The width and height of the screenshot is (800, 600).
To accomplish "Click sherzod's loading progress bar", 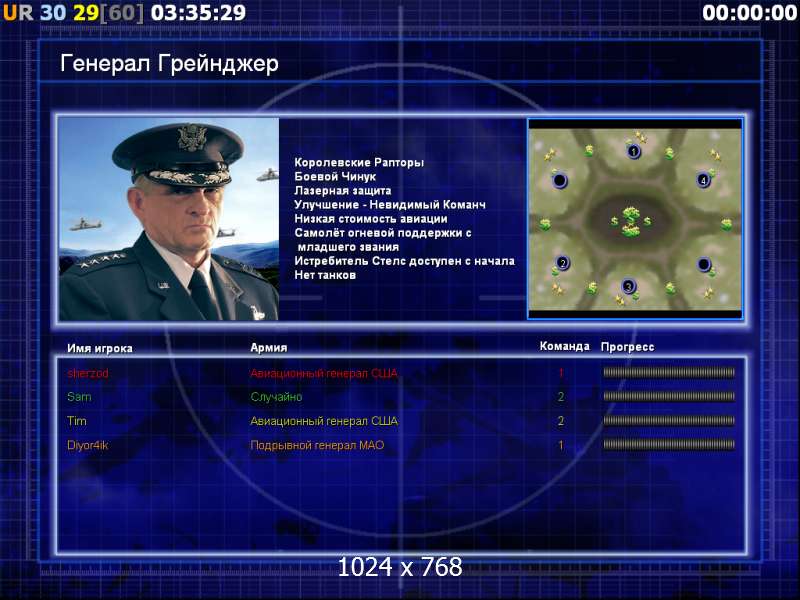I will (x=669, y=372).
